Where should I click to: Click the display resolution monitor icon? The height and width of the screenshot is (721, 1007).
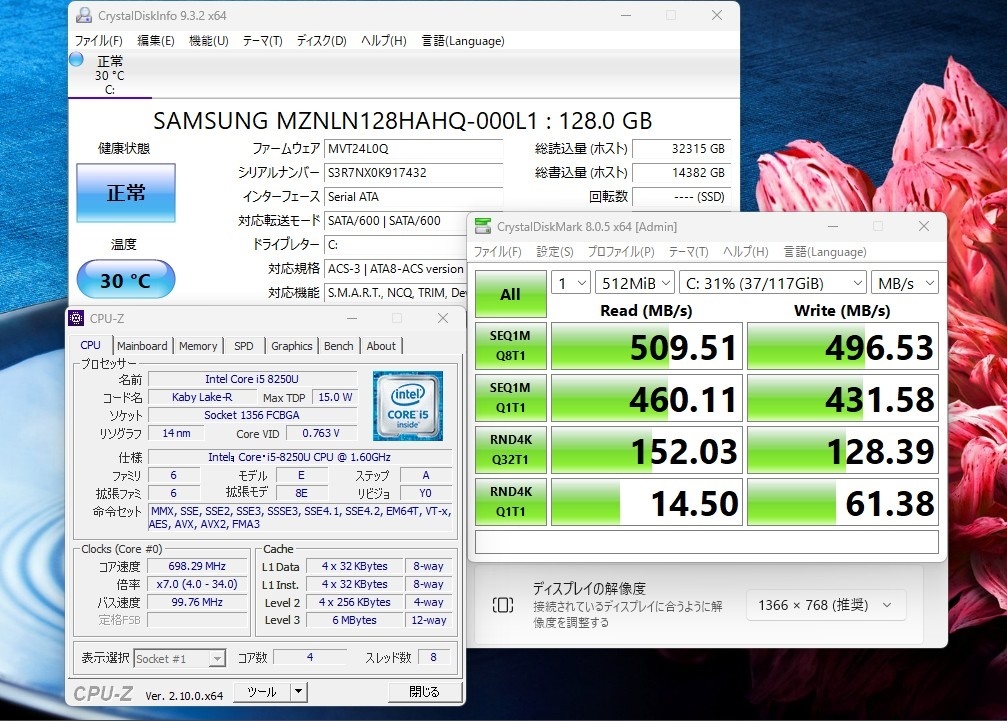click(x=503, y=605)
